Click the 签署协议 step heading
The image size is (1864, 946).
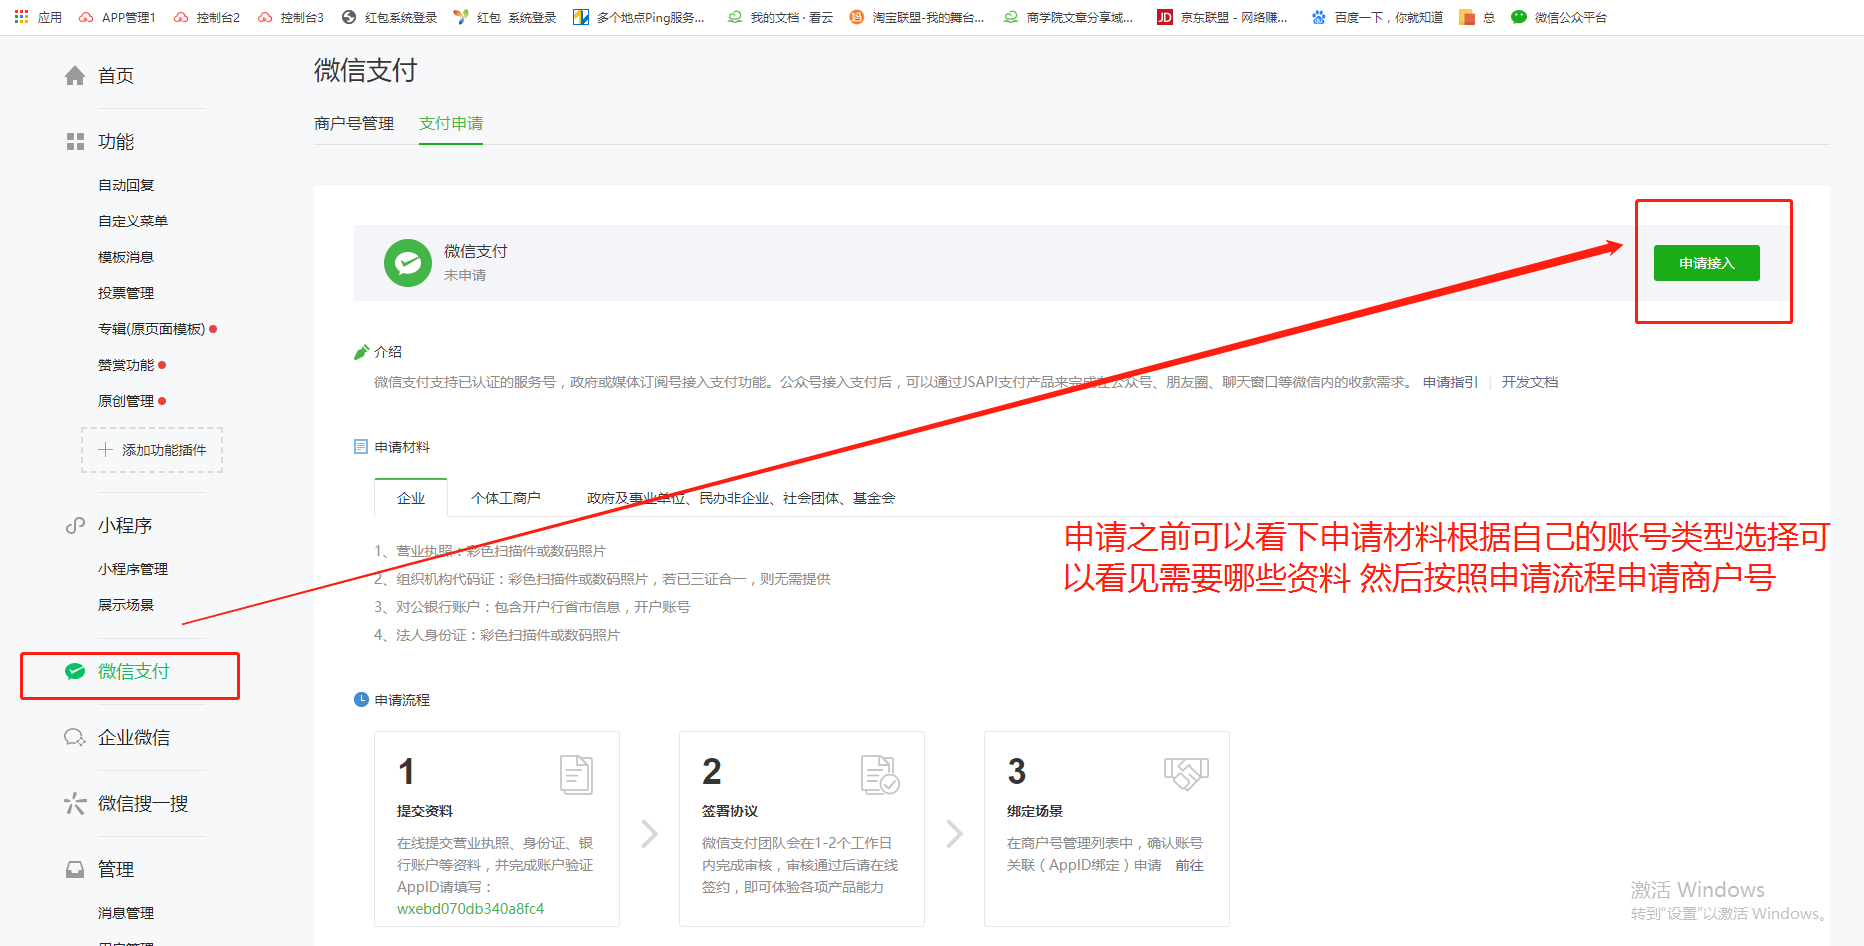[730, 811]
